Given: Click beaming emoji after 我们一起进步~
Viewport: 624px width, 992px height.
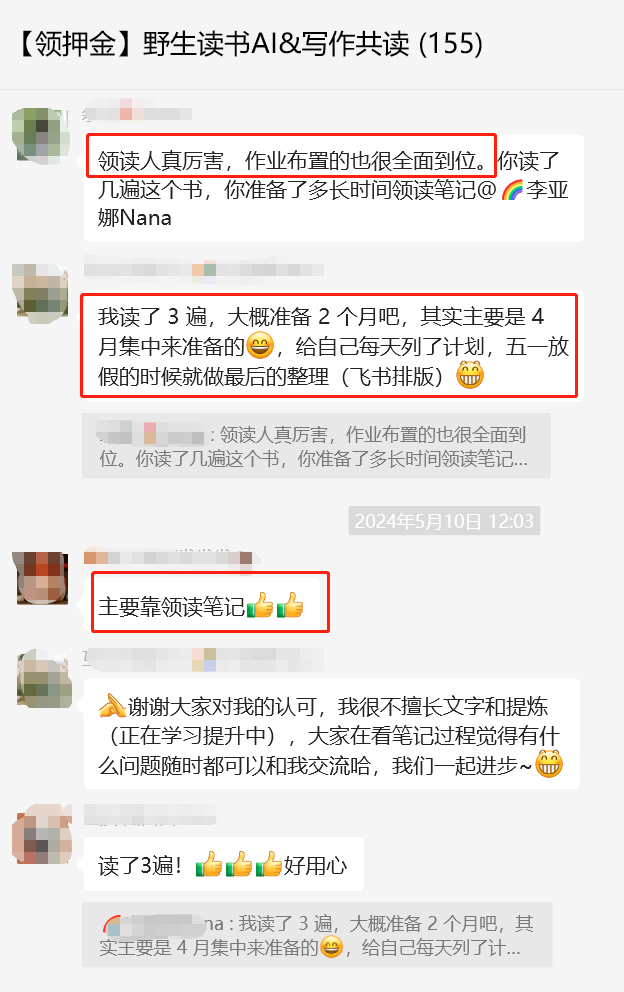Looking at the screenshot, I should [x=549, y=764].
